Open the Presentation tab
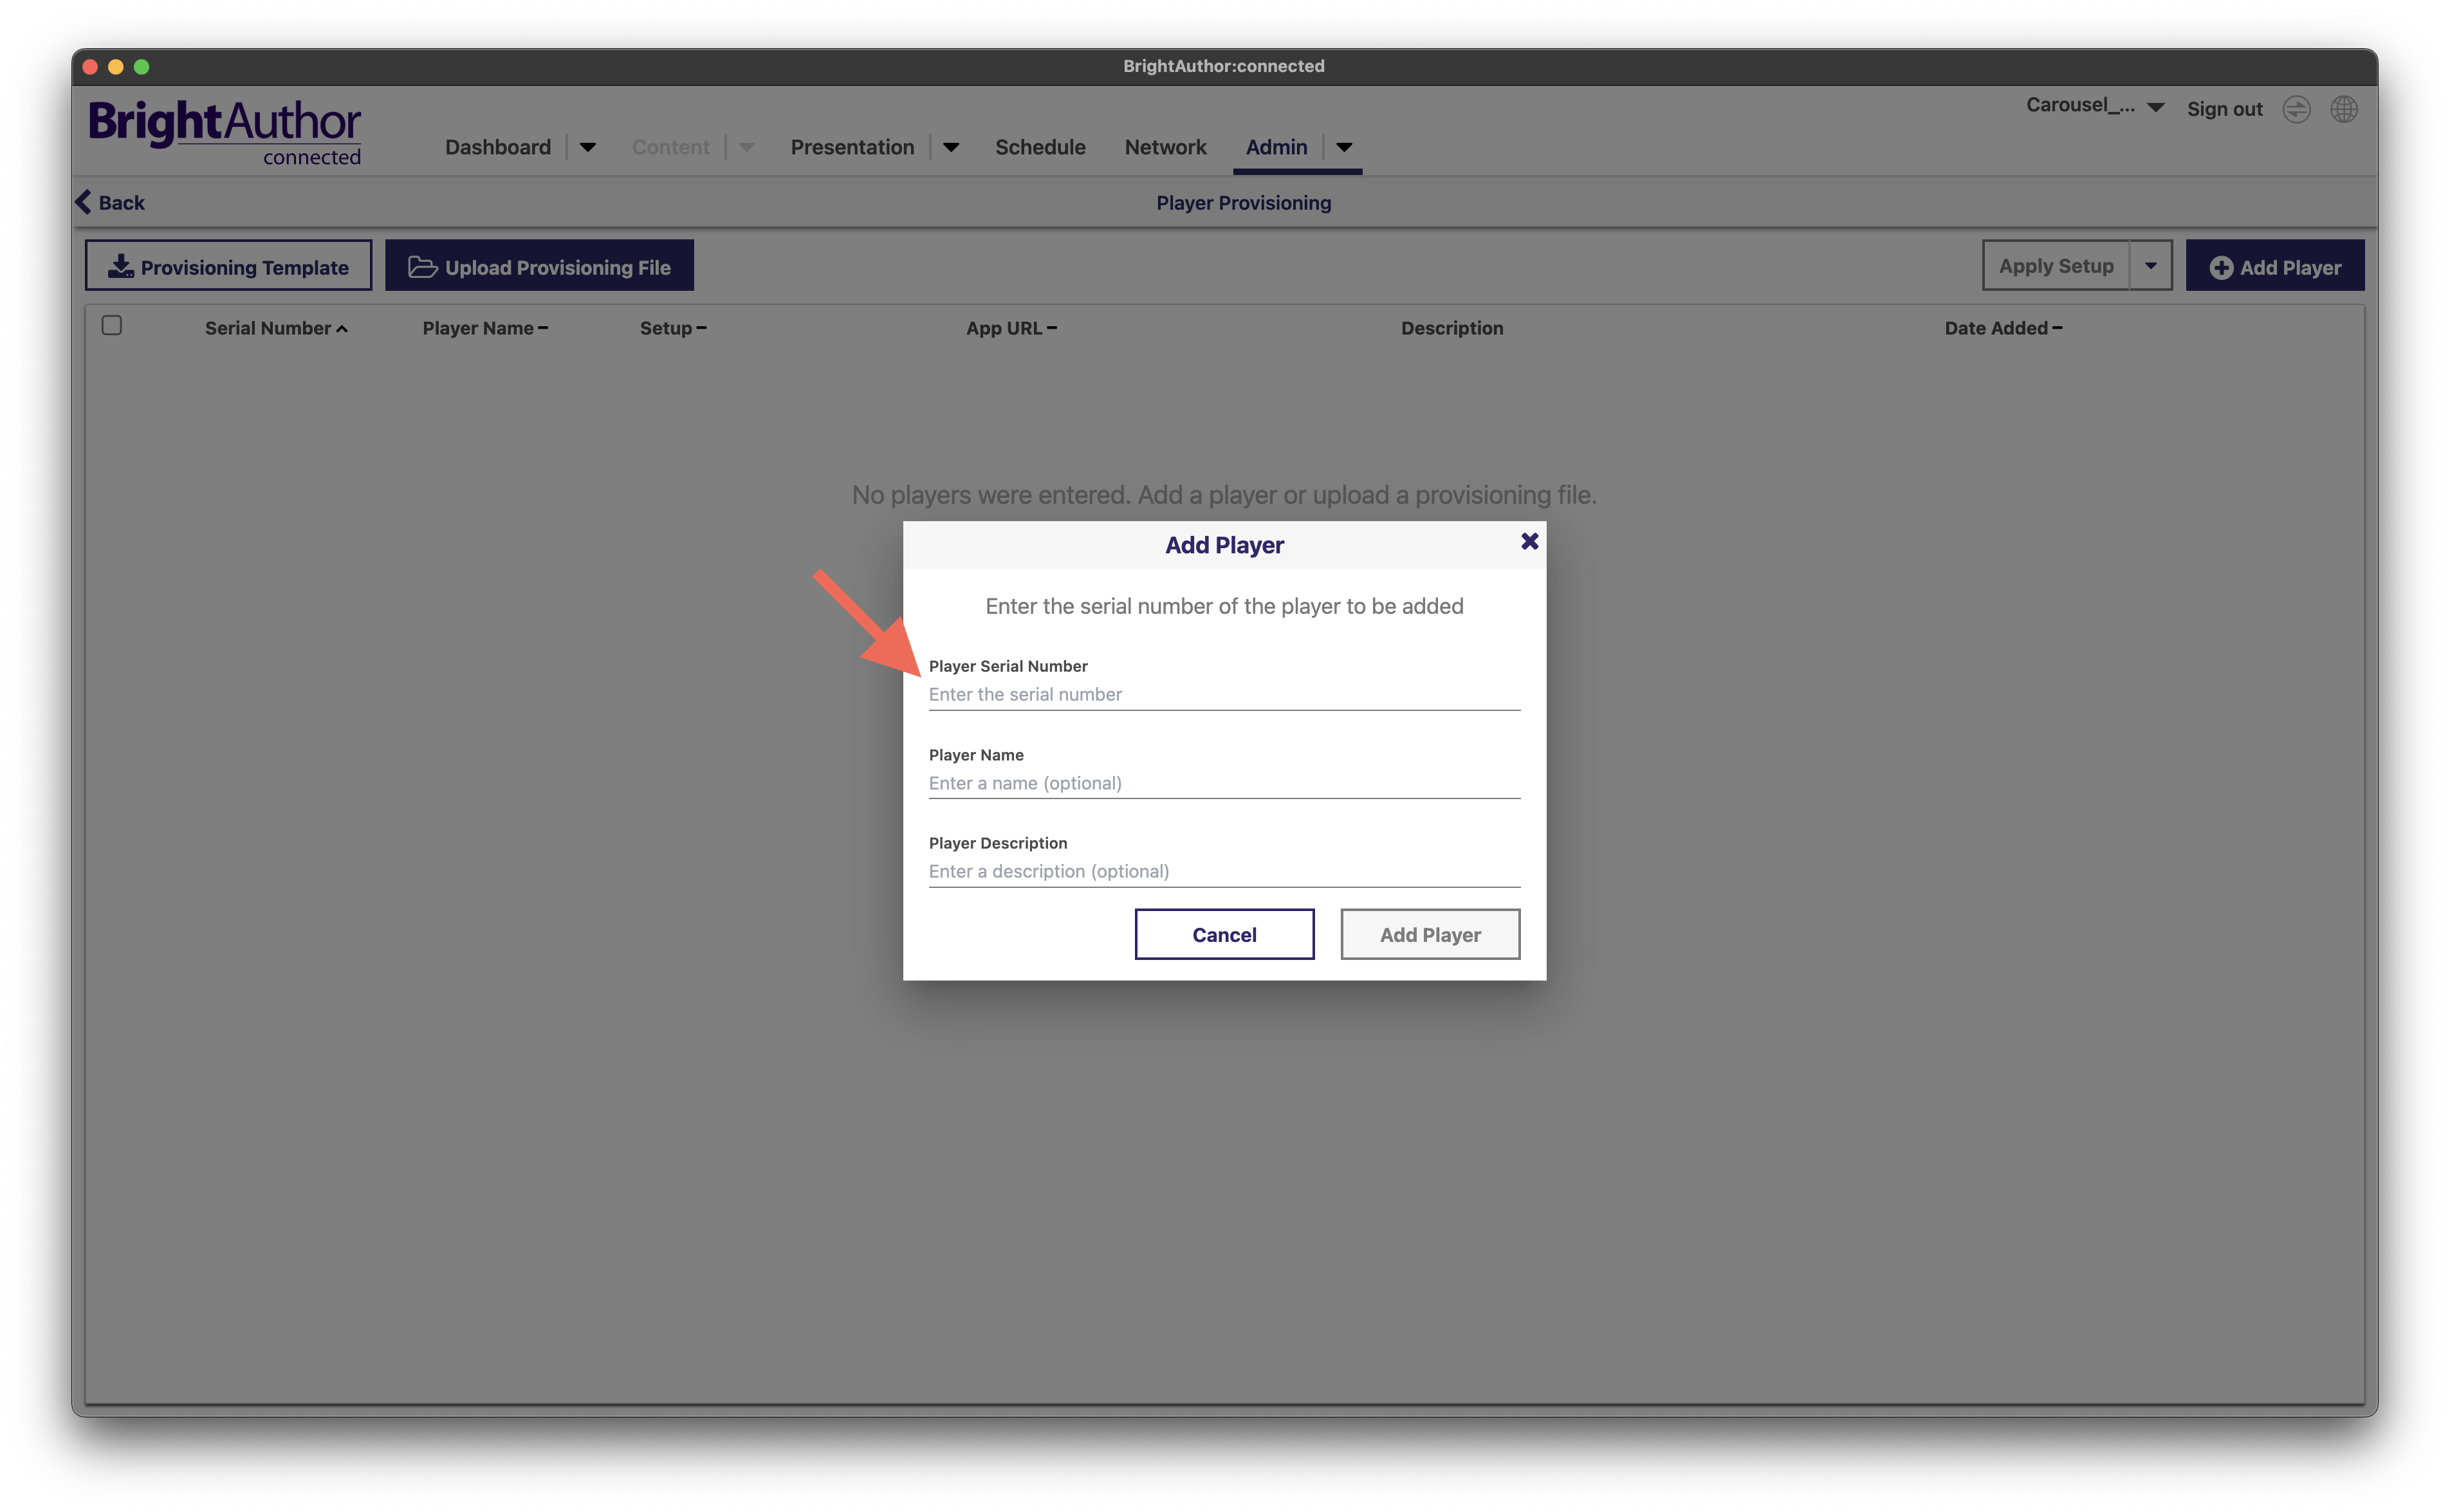The height and width of the screenshot is (1512, 2450). [x=852, y=147]
